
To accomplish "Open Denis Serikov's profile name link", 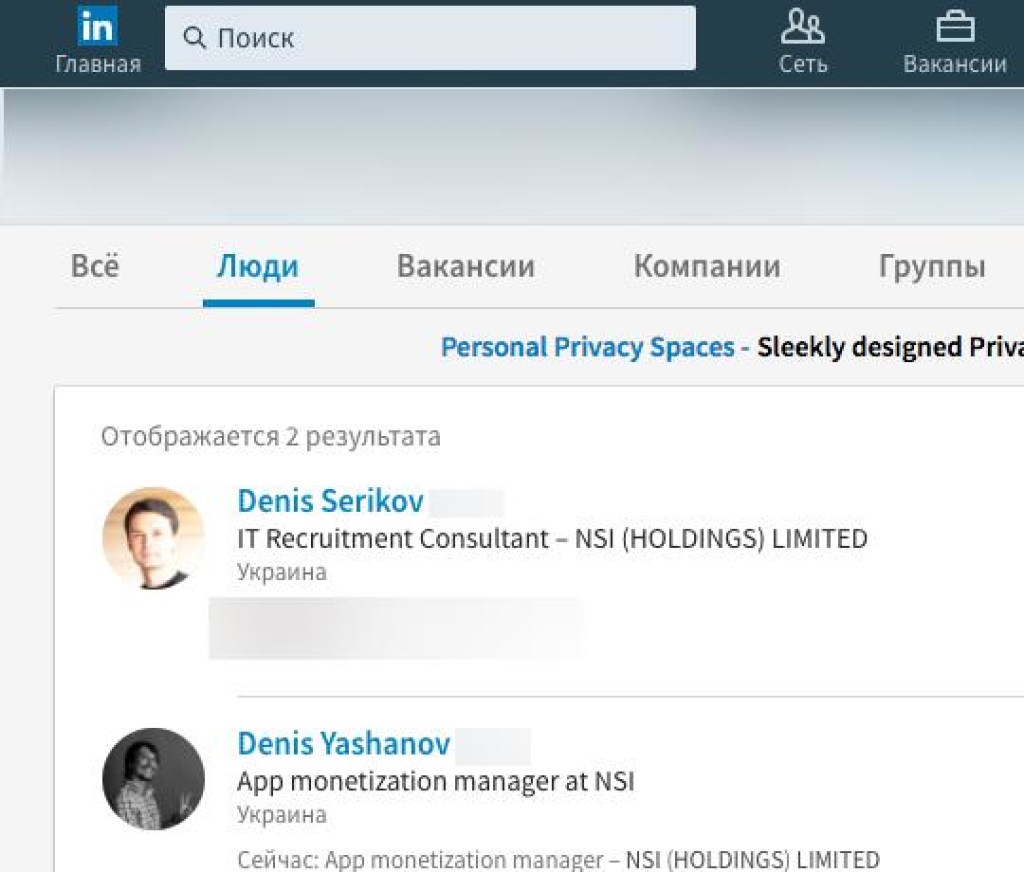I will (330, 501).
